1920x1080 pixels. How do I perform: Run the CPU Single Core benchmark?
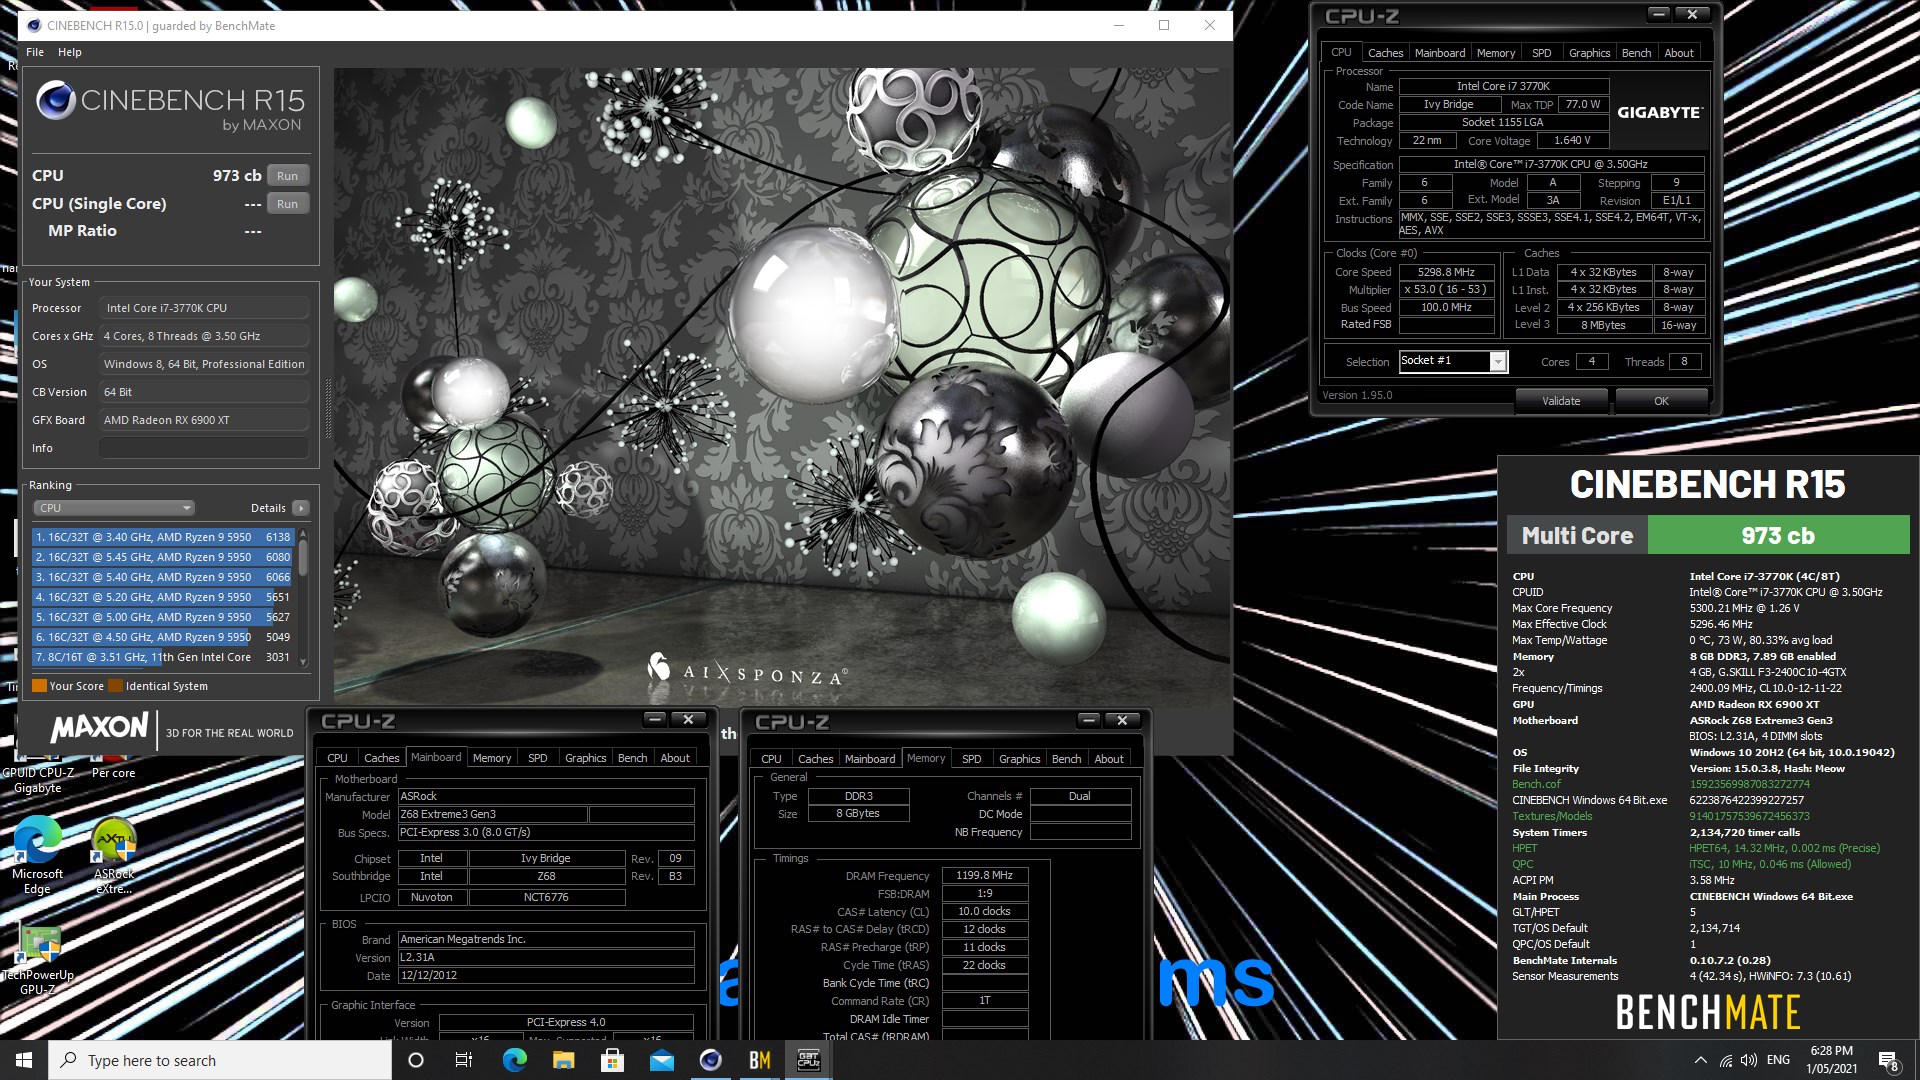[287, 204]
